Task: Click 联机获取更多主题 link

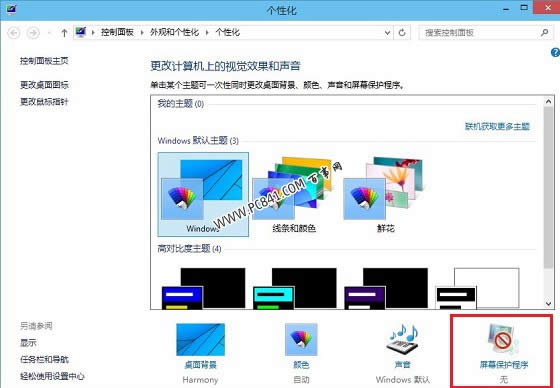Action: 497,126
